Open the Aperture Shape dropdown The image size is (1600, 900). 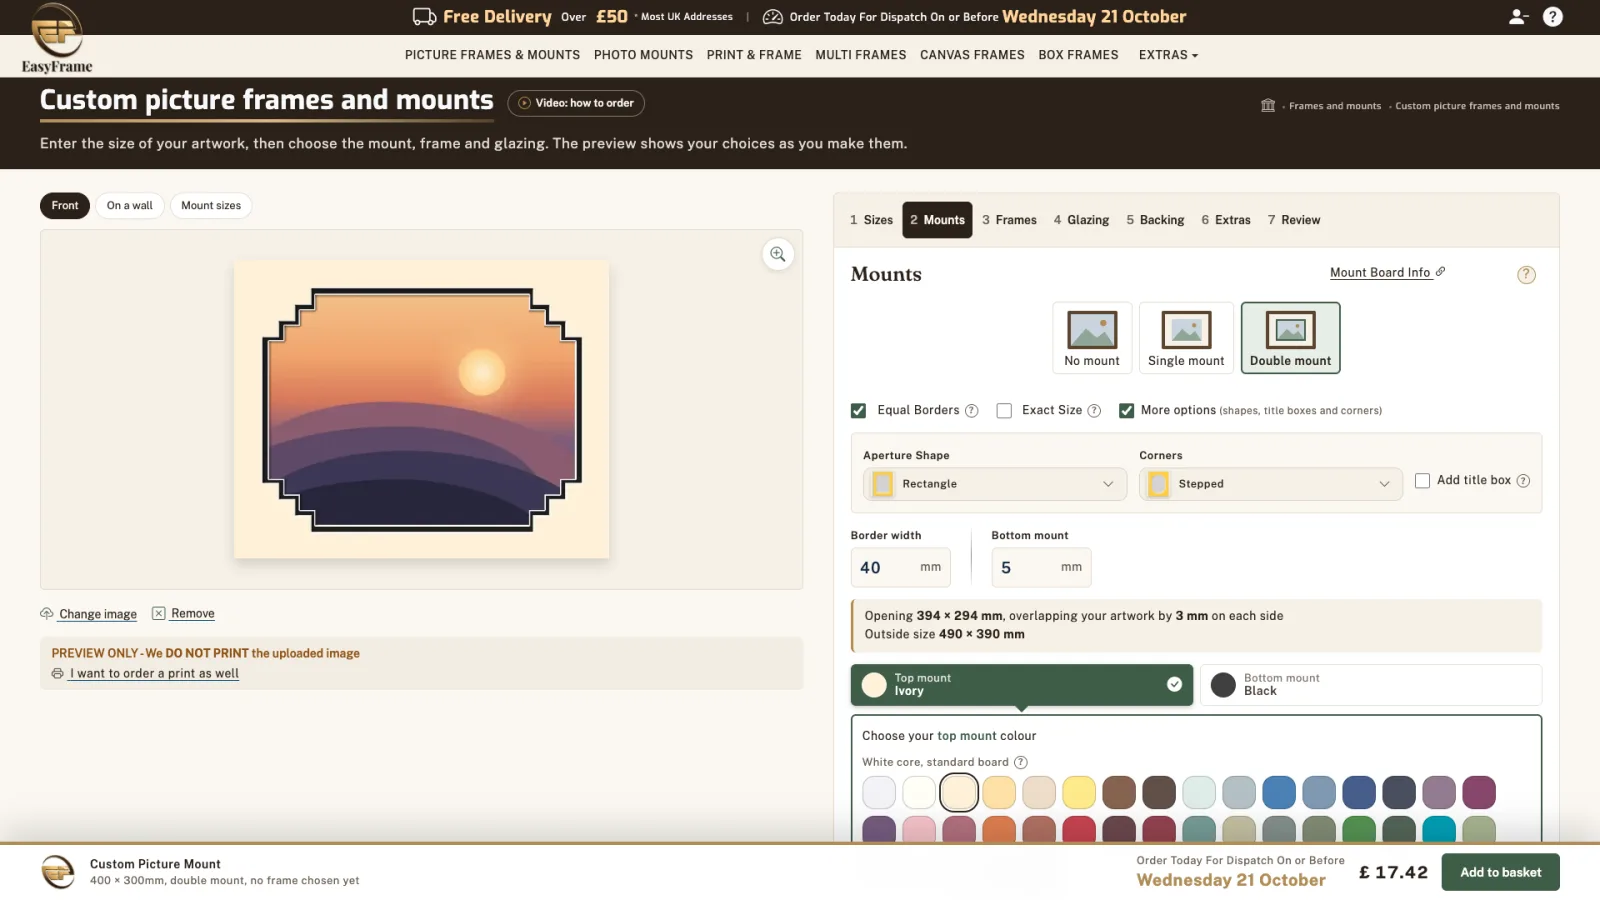coord(995,484)
